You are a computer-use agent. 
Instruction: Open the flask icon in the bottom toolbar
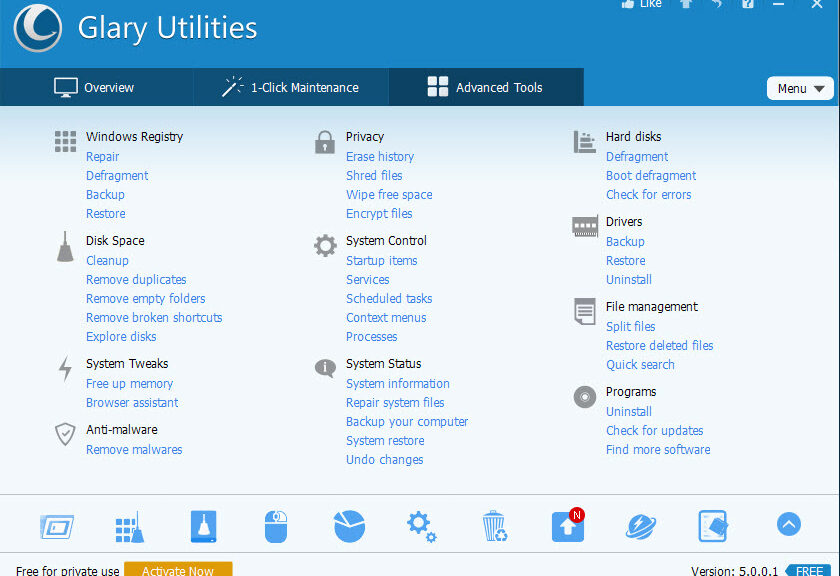pyautogui.click(x=203, y=525)
